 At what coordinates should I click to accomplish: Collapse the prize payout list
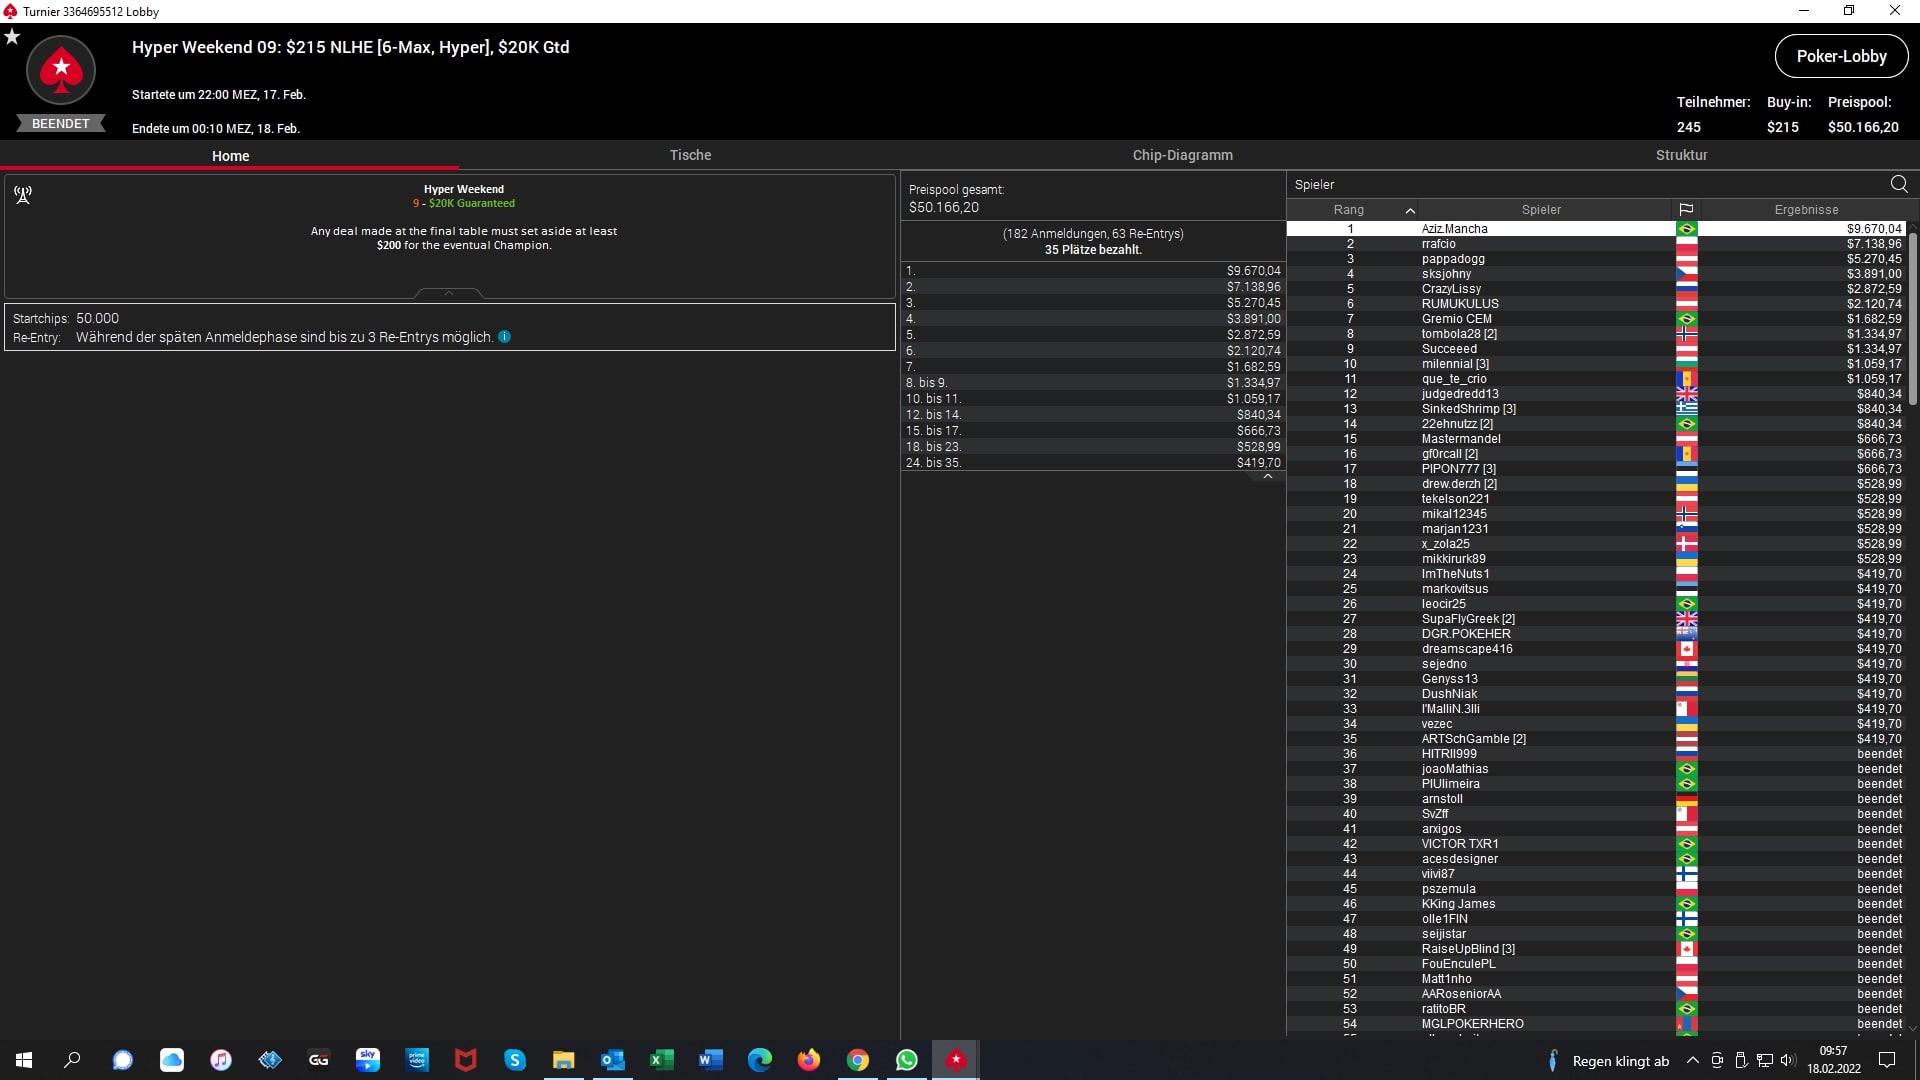[1267, 477]
